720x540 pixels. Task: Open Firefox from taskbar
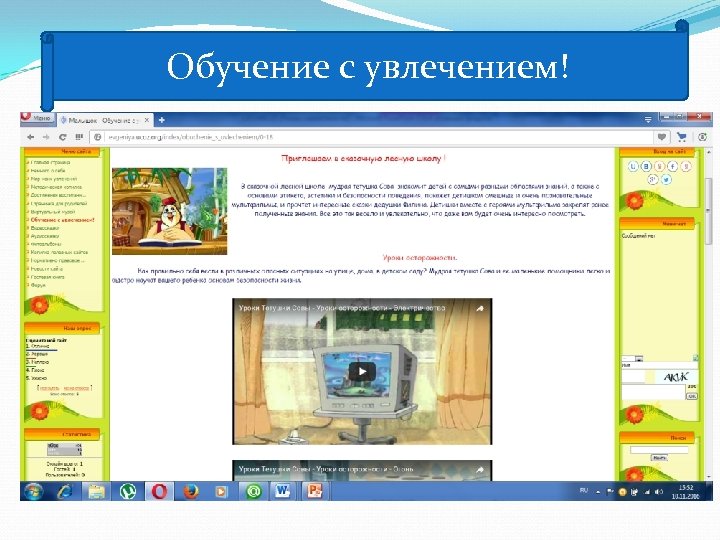[x=191, y=491]
